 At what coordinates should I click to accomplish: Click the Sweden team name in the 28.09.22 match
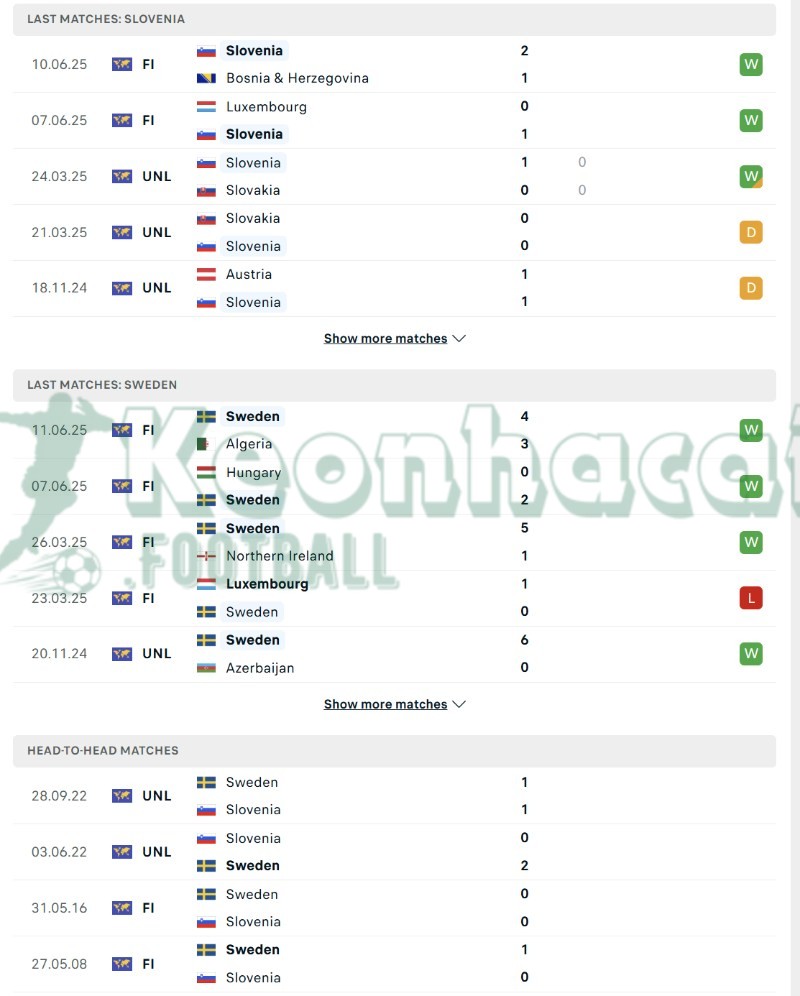250,782
